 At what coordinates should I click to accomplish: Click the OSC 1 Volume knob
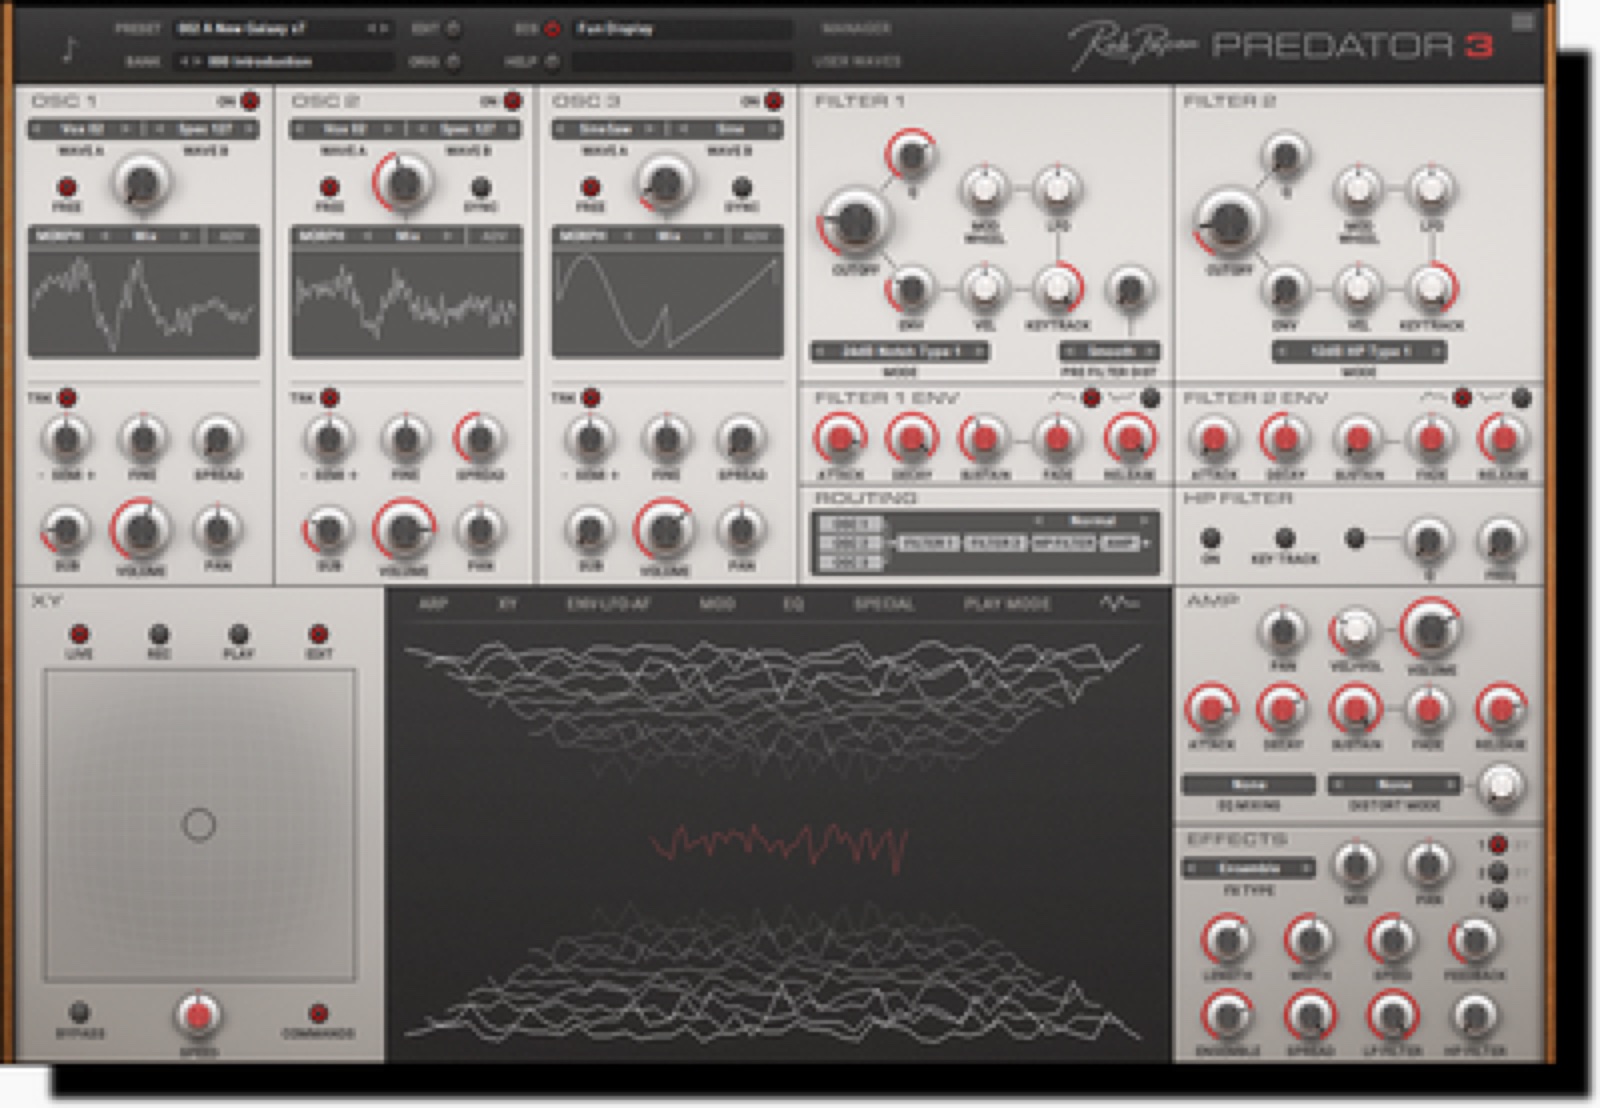[x=142, y=529]
